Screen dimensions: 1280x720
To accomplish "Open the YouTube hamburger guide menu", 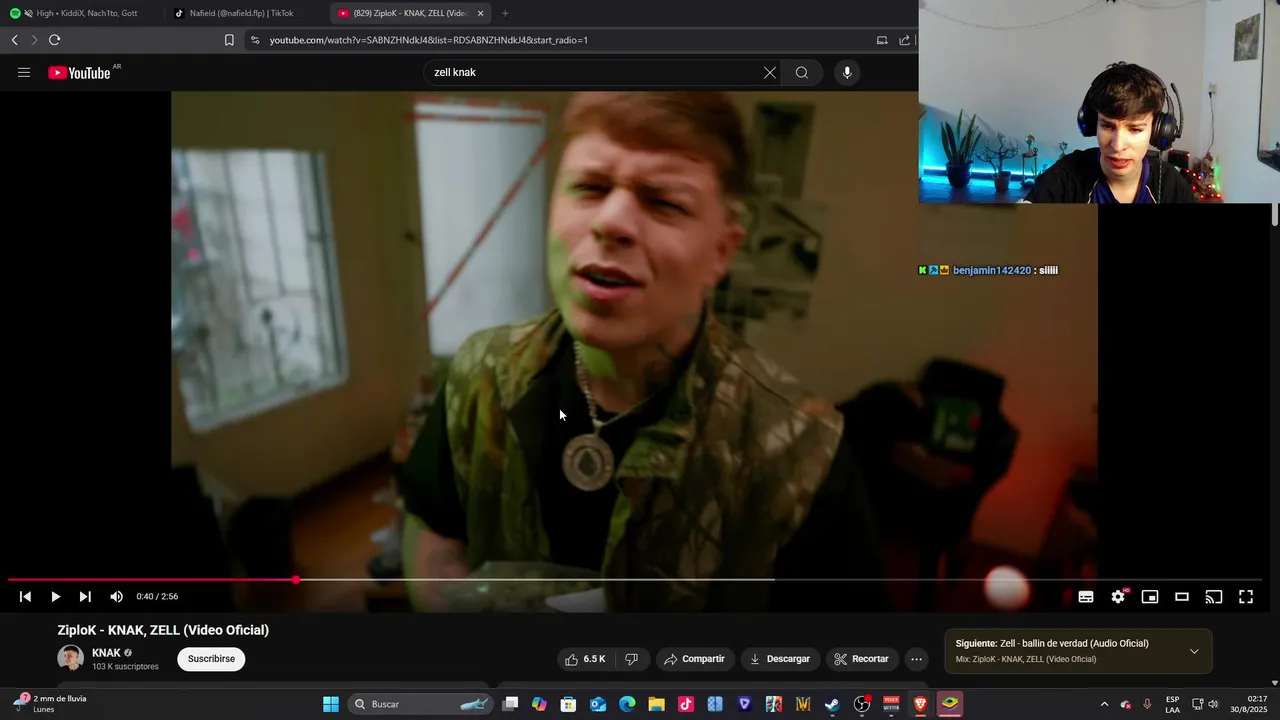I will tap(24, 72).
